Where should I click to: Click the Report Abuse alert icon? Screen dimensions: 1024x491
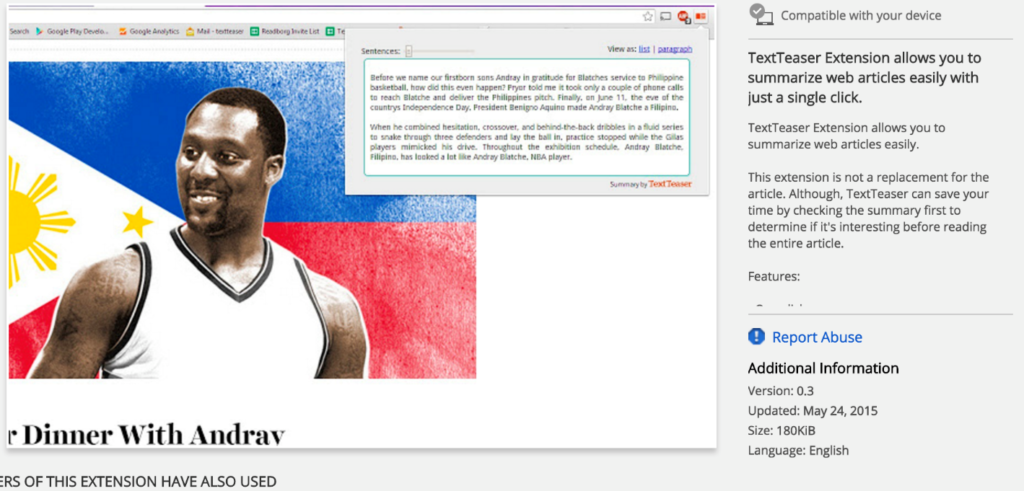pyautogui.click(x=756, y=337)
